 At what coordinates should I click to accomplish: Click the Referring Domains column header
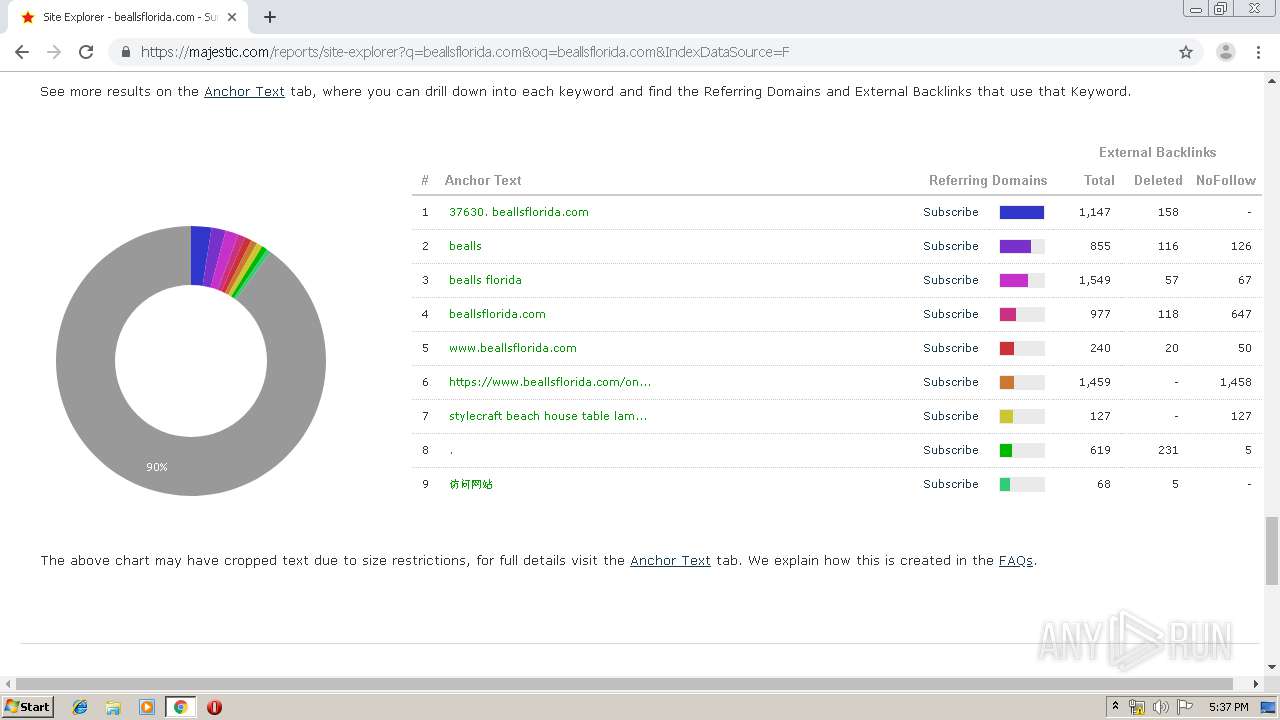[x=988, y=180]
